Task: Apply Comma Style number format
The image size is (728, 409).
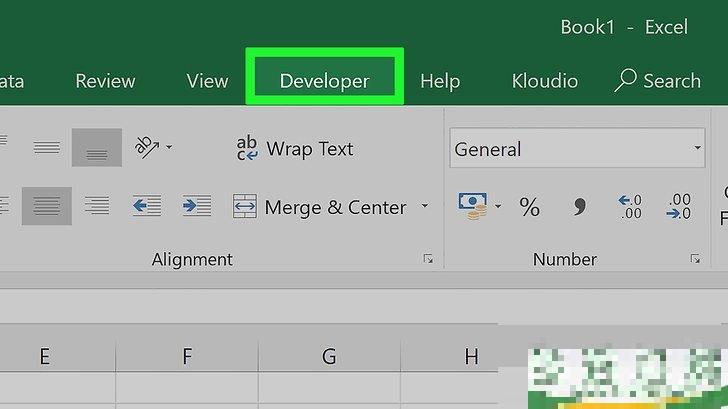Action: [x=579, y=207]
